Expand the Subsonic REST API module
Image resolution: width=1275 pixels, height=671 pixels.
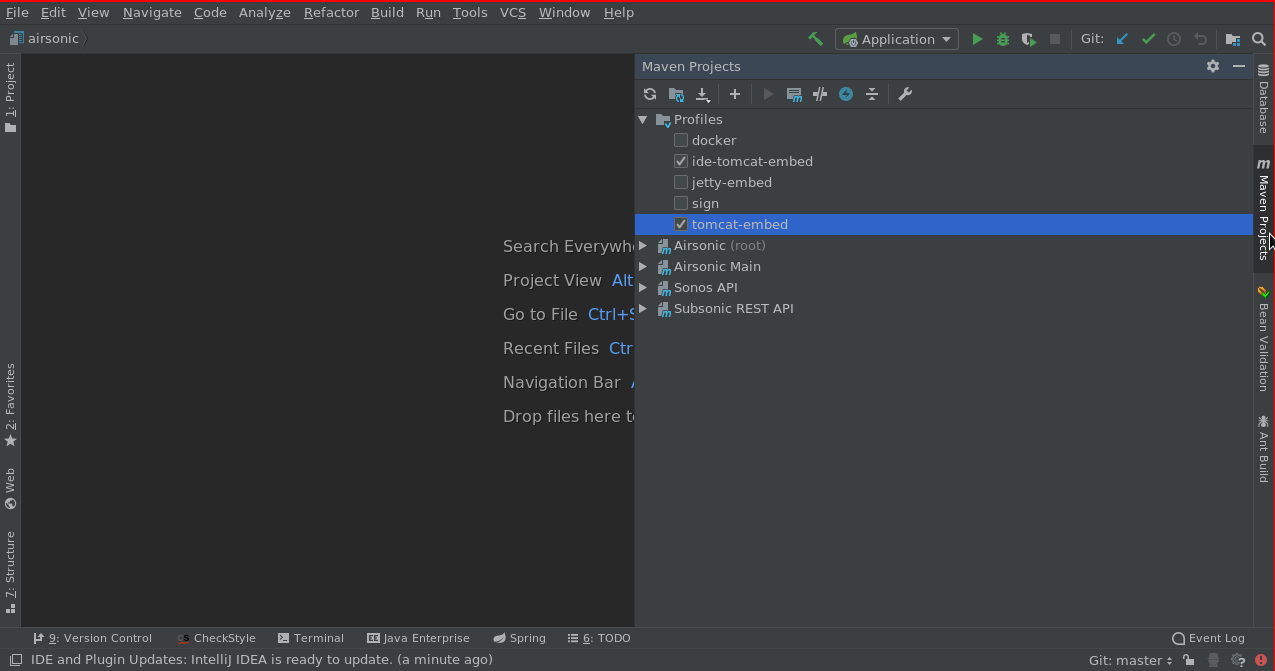click(643, 308)
